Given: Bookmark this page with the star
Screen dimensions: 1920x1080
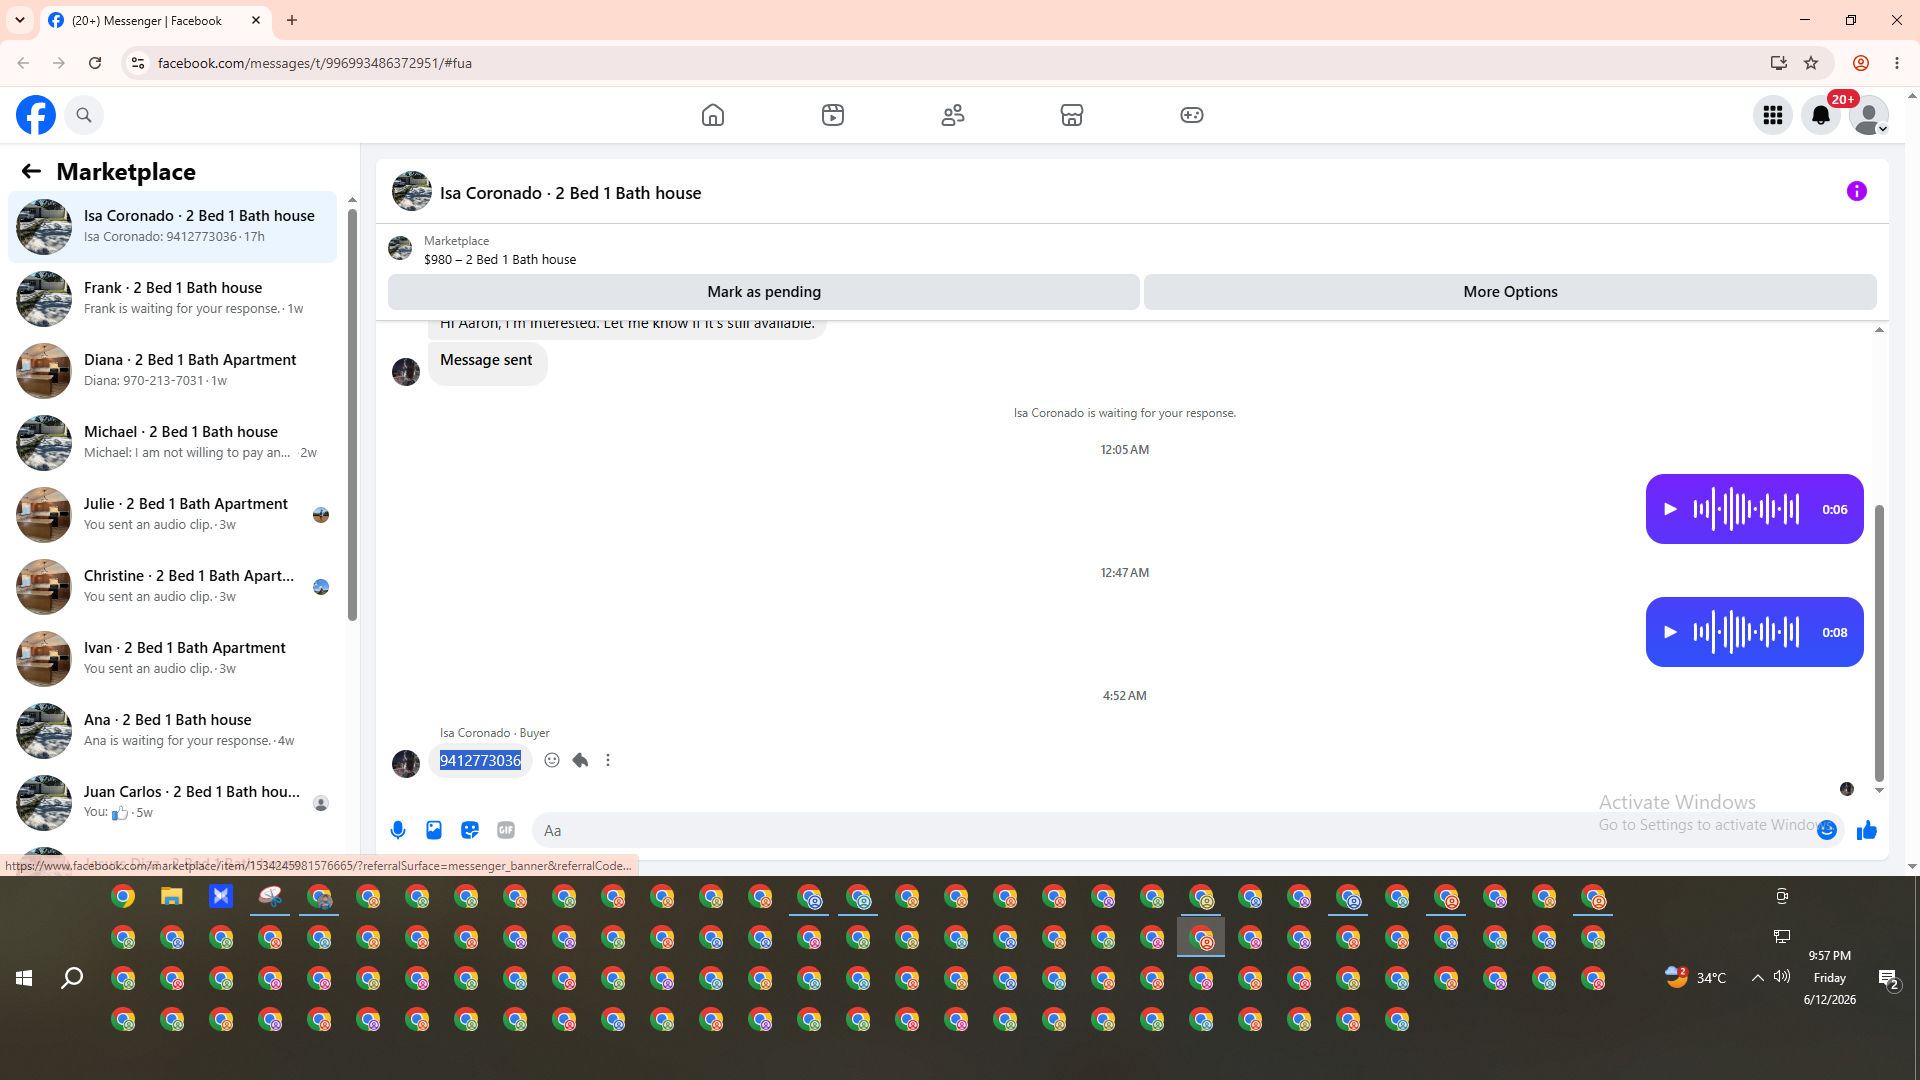Looking at the screenshot, I should tap(1811, 63).
